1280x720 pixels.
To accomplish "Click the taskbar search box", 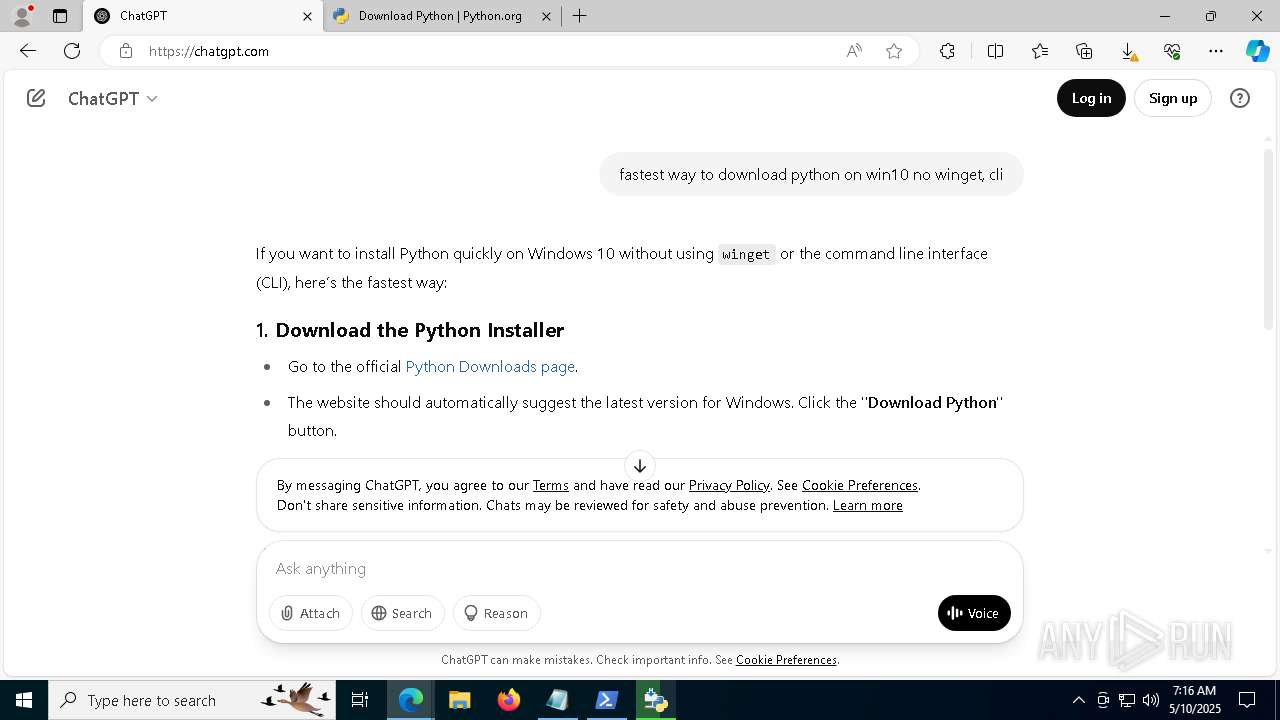I will (x=192, y=700).
